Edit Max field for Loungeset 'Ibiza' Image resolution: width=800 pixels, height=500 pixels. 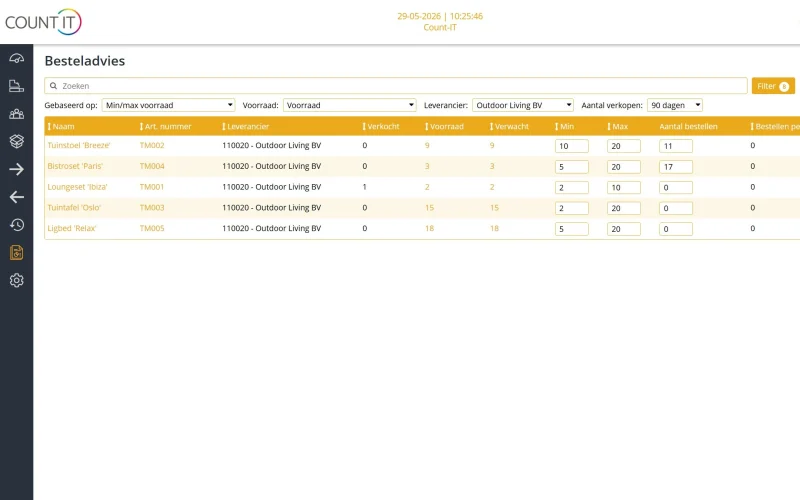623,188
